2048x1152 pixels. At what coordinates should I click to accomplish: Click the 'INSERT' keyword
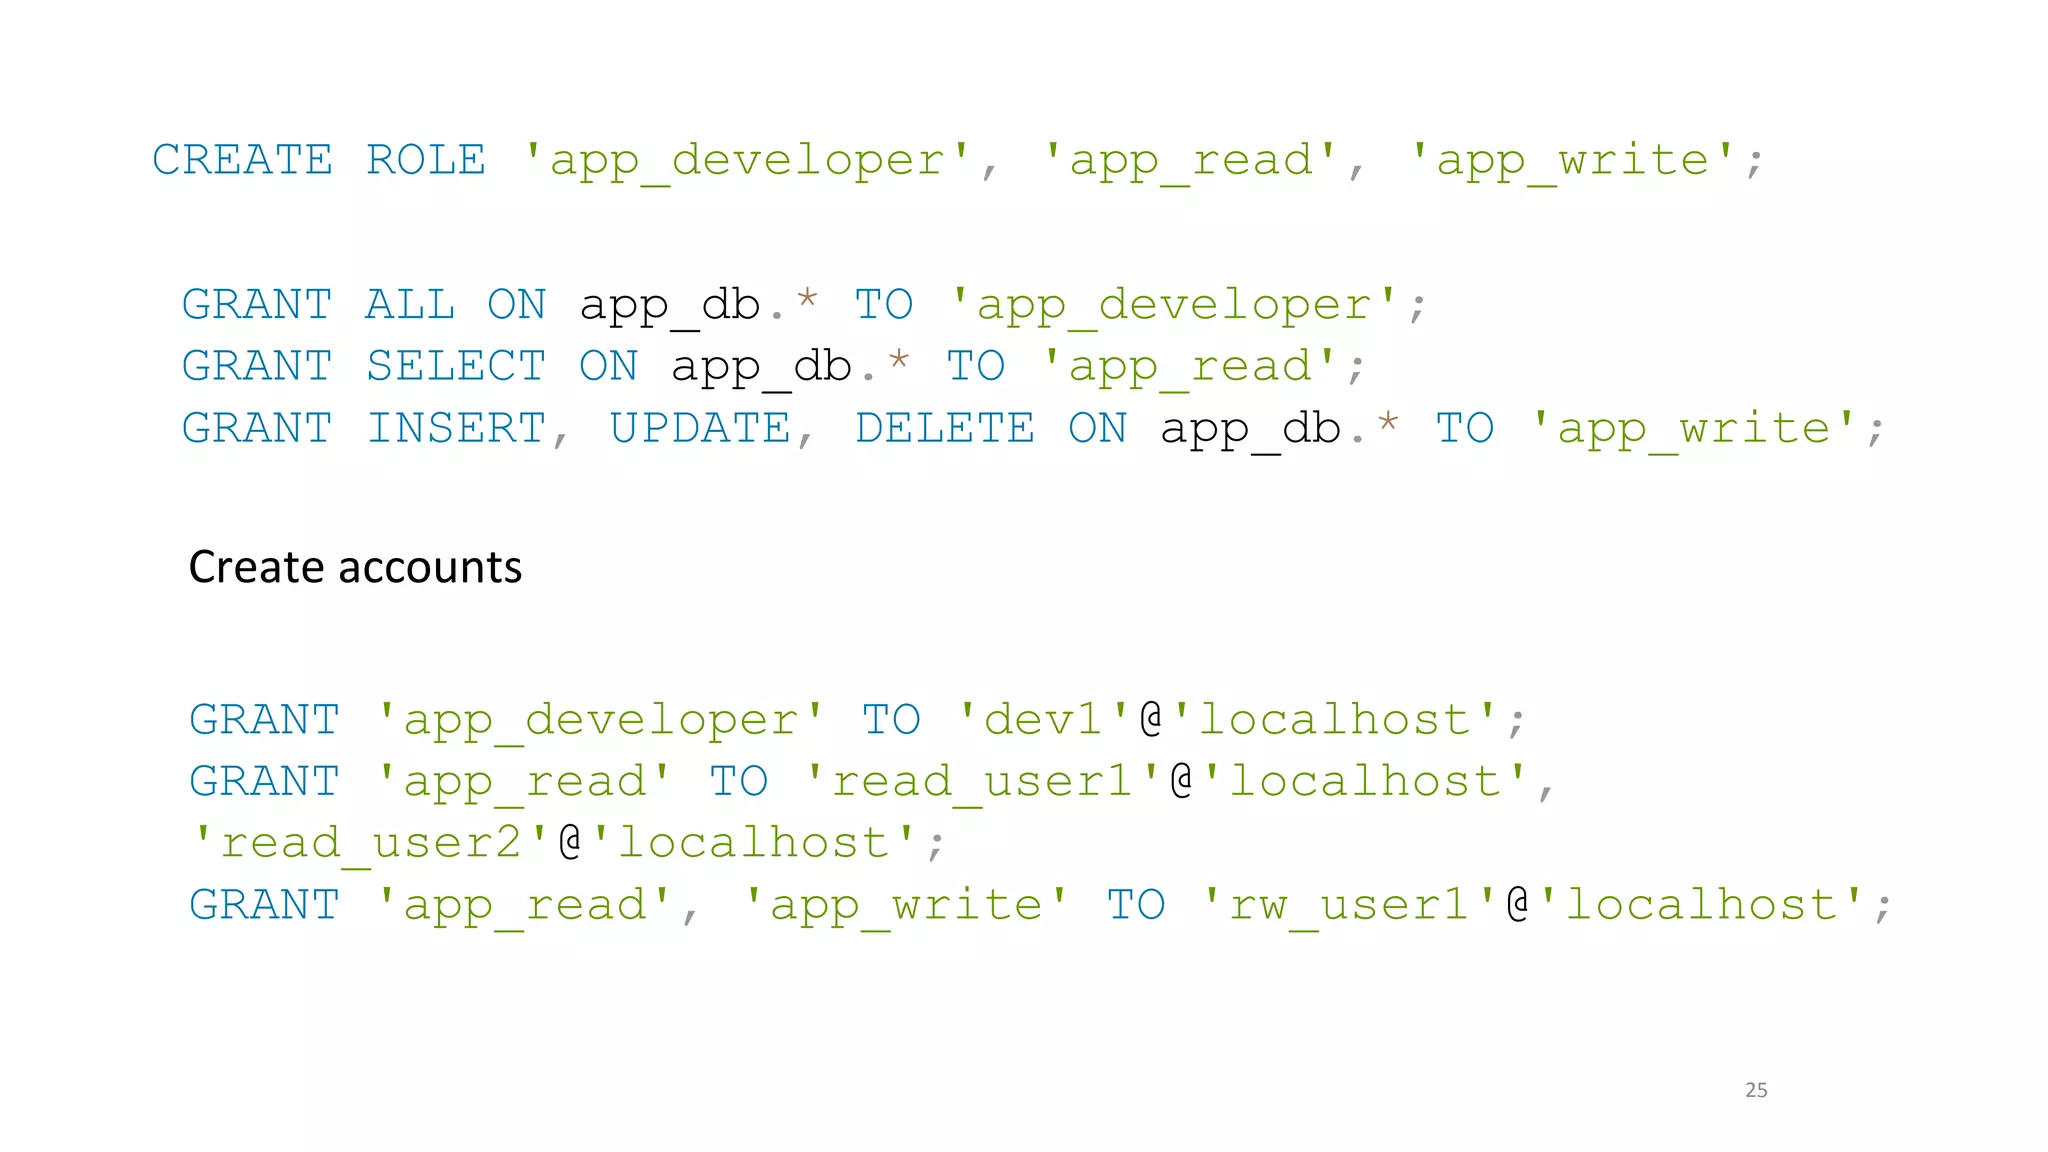pos(456,428)
